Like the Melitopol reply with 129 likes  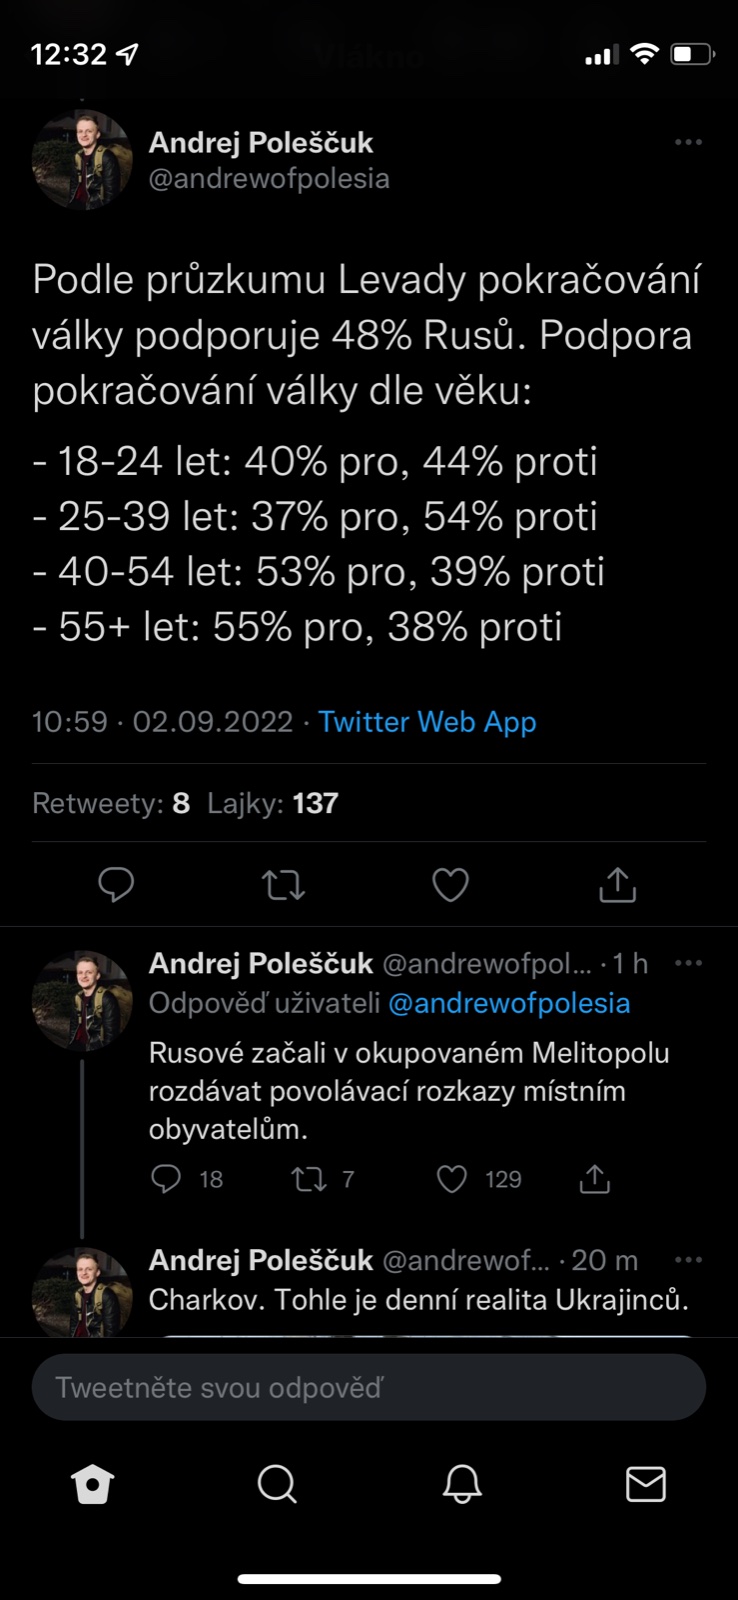point(452,1180)
